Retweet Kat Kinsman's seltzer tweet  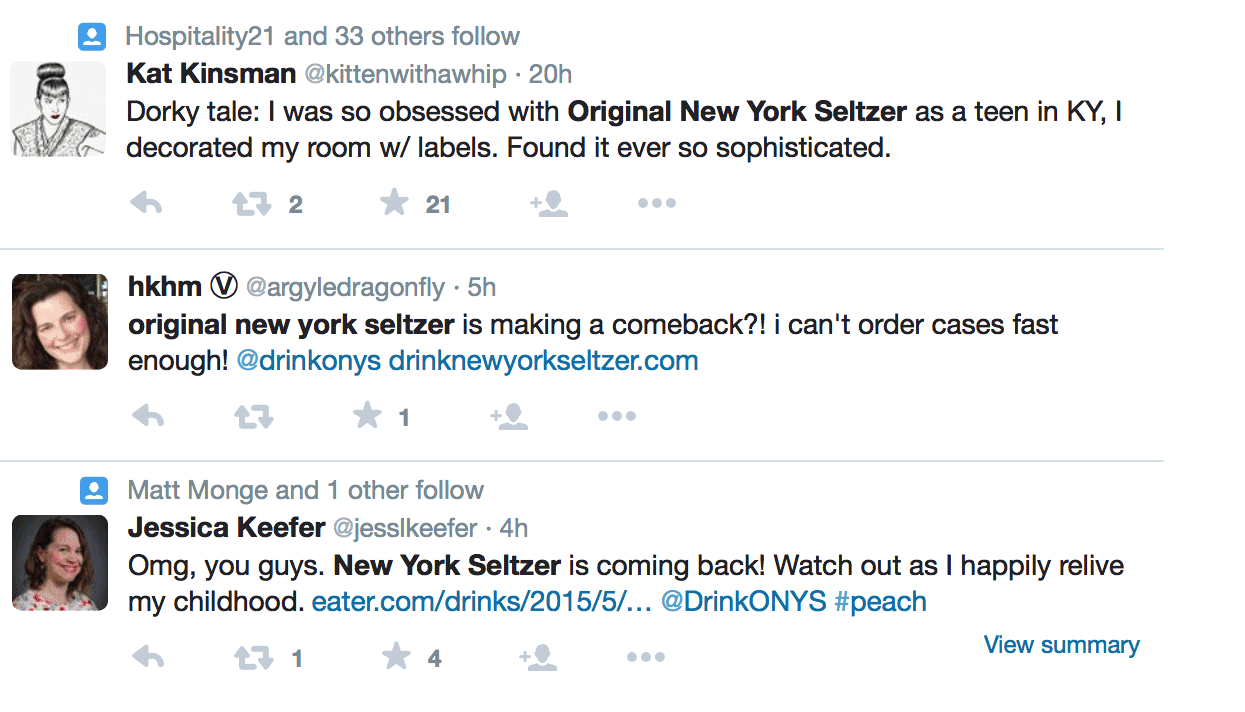252,204
